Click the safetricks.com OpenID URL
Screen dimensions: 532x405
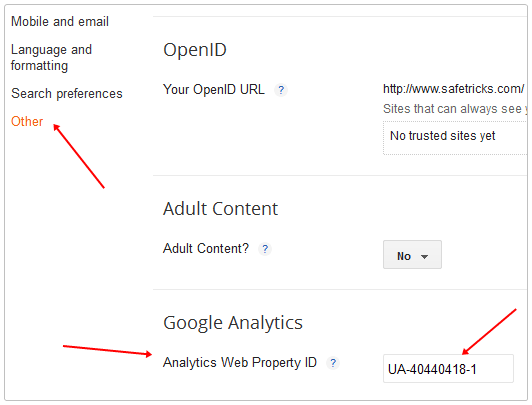click(453, 89)
